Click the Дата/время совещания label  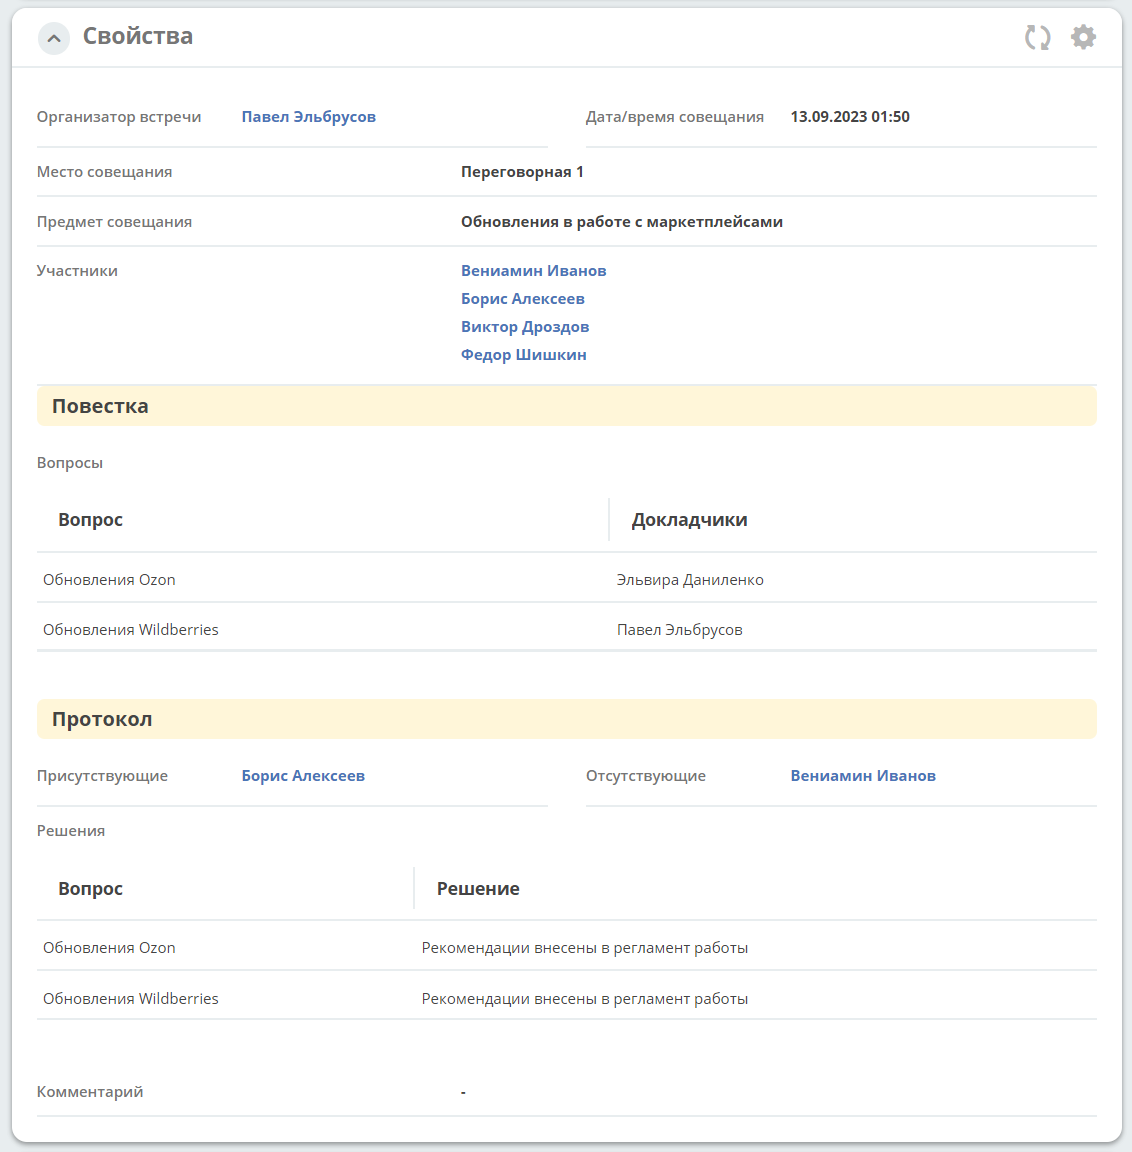pos(674,117)
